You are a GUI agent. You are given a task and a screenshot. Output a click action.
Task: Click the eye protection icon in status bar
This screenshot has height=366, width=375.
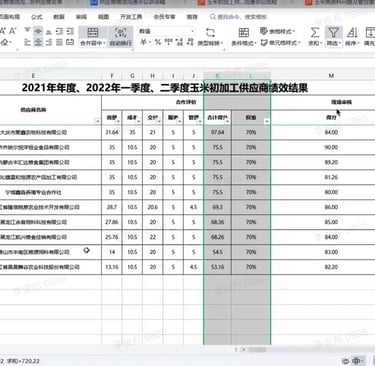(x=346, y=361)
